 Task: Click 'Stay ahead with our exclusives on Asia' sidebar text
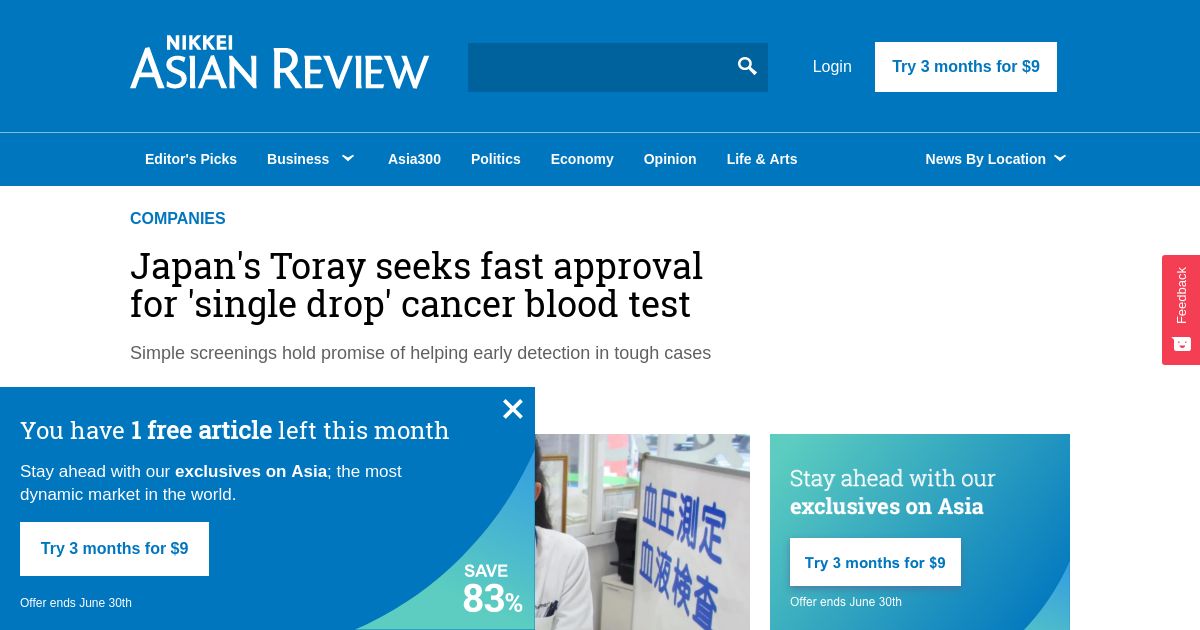pos(892,492)
